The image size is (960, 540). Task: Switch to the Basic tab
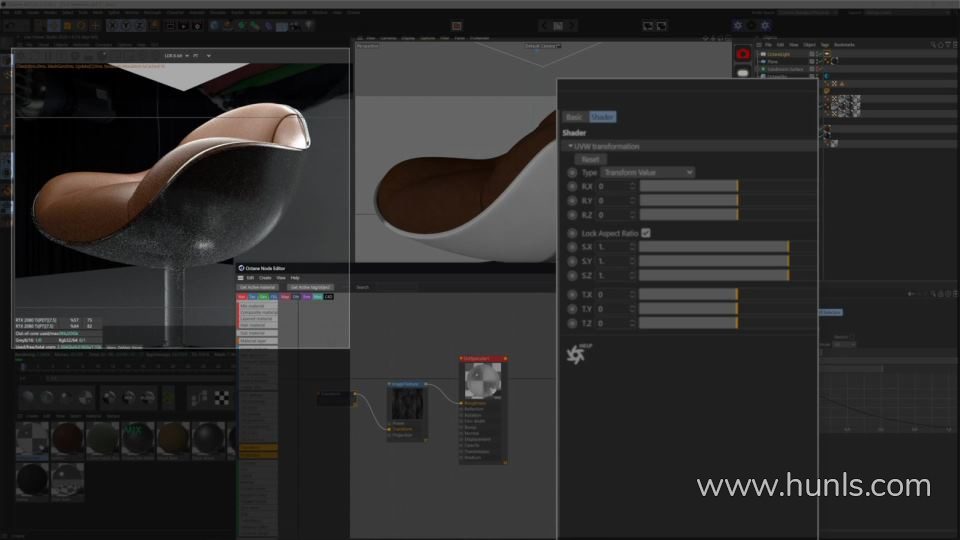pos(574,117)
